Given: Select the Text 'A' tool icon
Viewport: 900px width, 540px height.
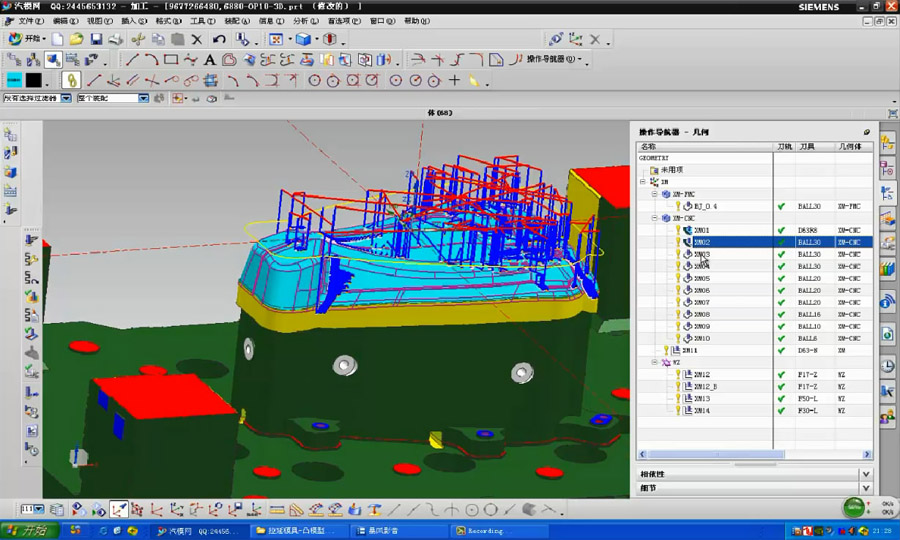Looking at the screenshot, I should [x=210, y=60].
